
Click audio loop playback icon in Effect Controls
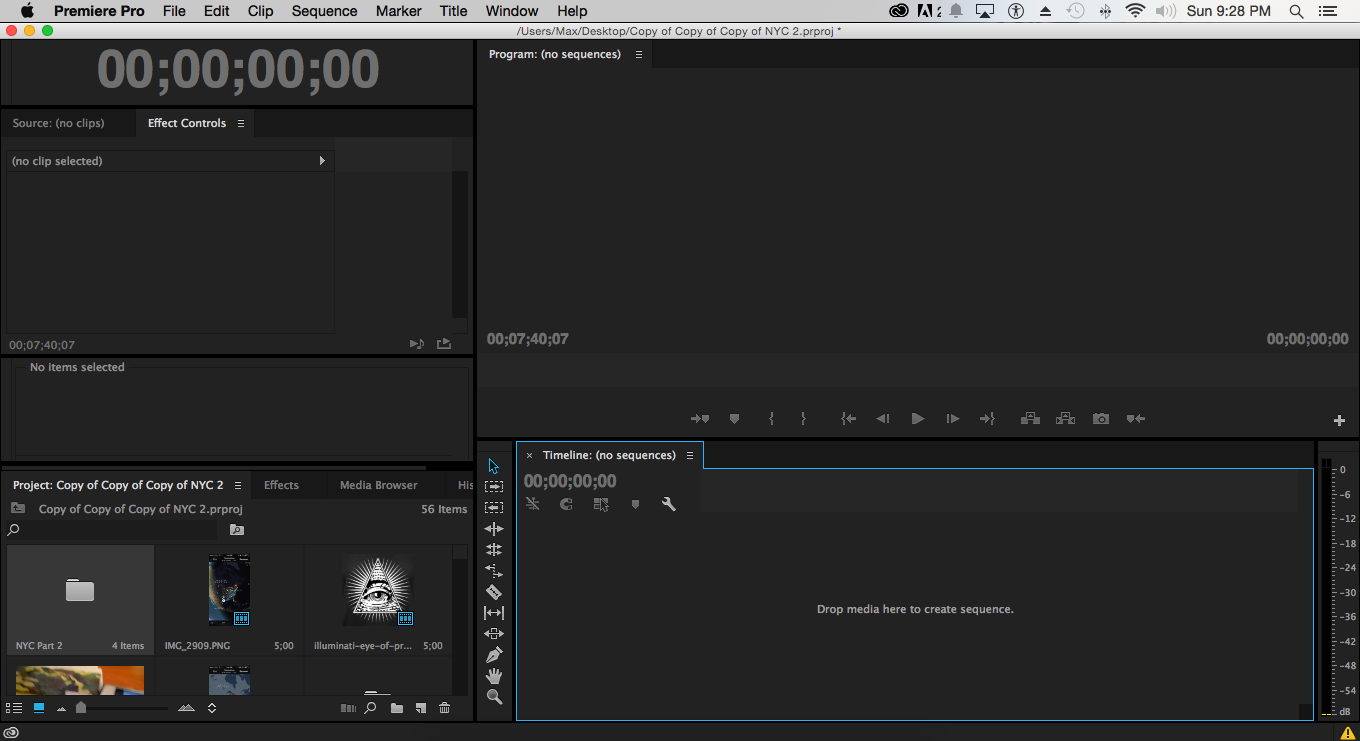[x=417, y=344]
